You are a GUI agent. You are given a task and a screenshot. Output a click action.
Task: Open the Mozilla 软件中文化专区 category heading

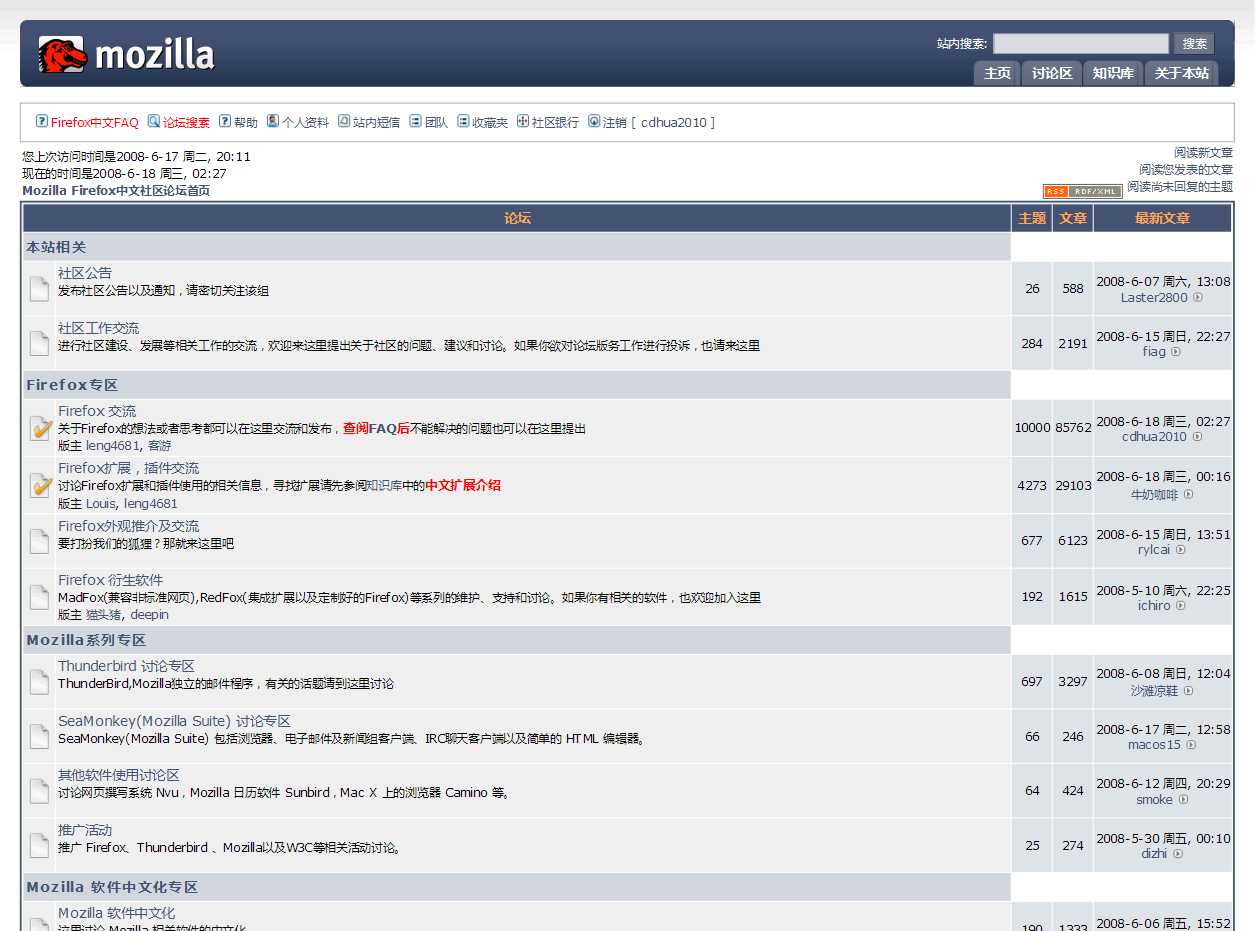tap(112, 887)
